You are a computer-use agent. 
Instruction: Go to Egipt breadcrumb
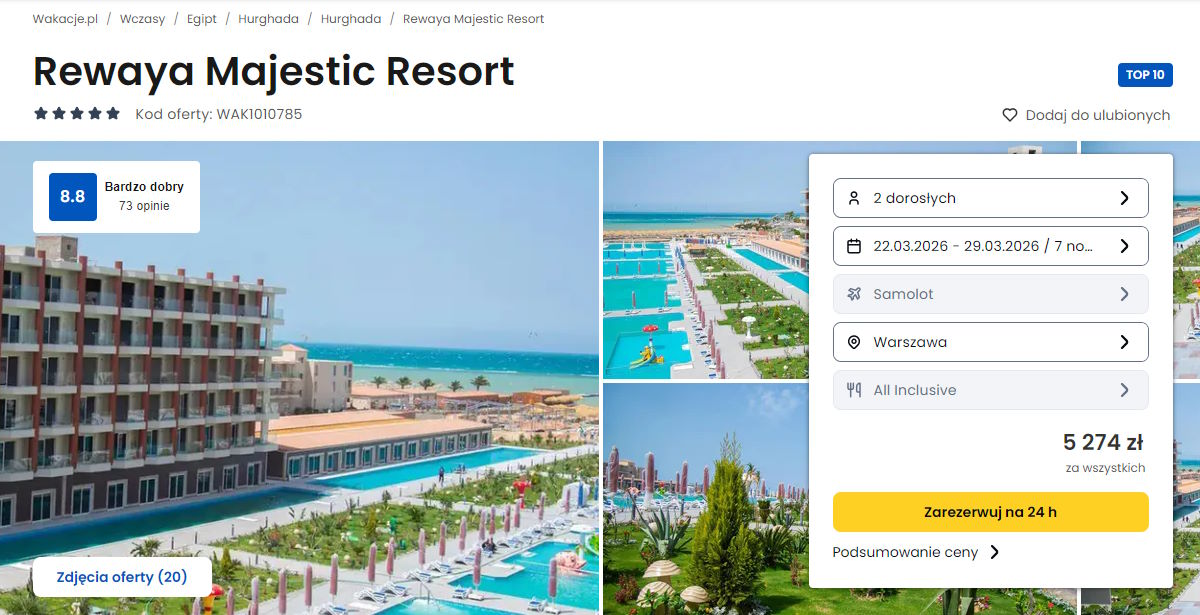point(202,19)
